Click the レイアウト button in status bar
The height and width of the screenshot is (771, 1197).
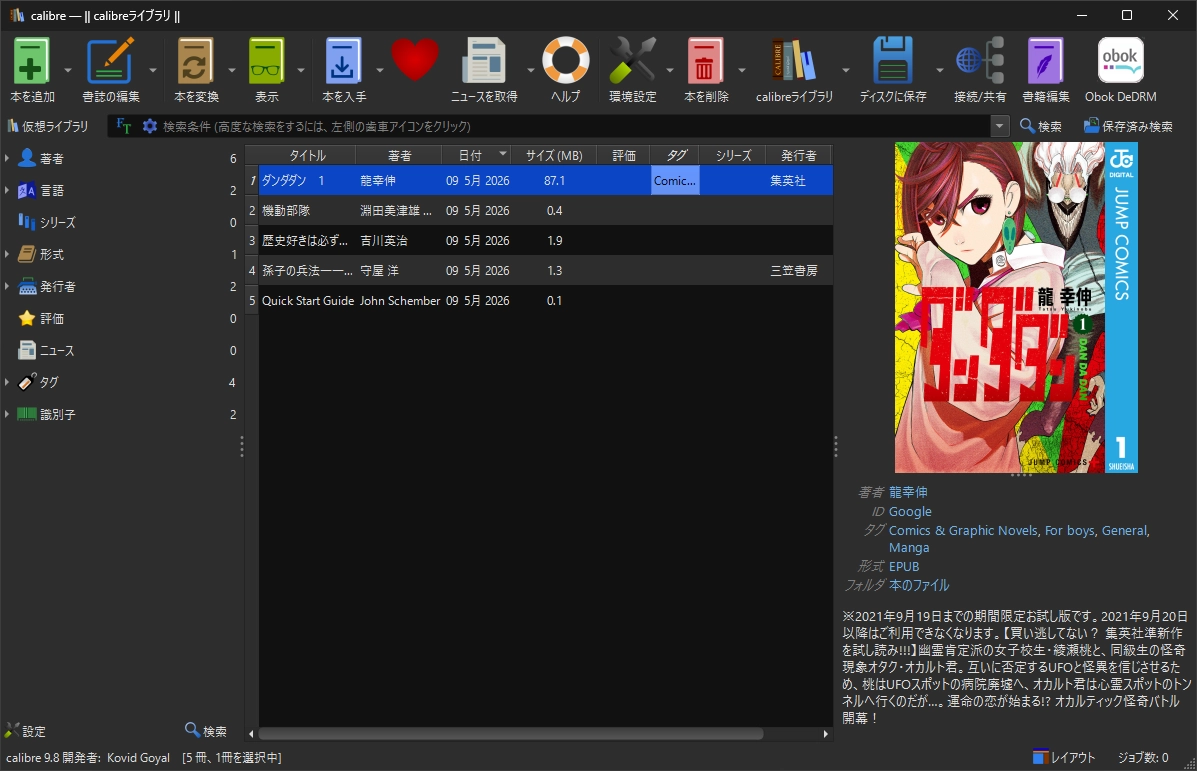pos(1064,757)
